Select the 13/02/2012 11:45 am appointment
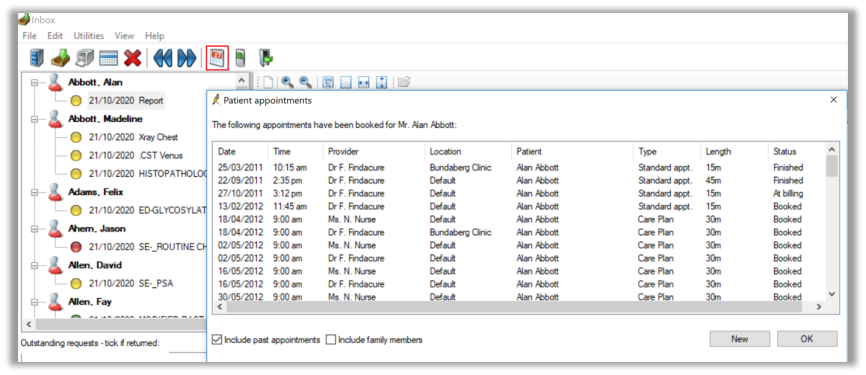866x375 pixels. pos(520,206)
